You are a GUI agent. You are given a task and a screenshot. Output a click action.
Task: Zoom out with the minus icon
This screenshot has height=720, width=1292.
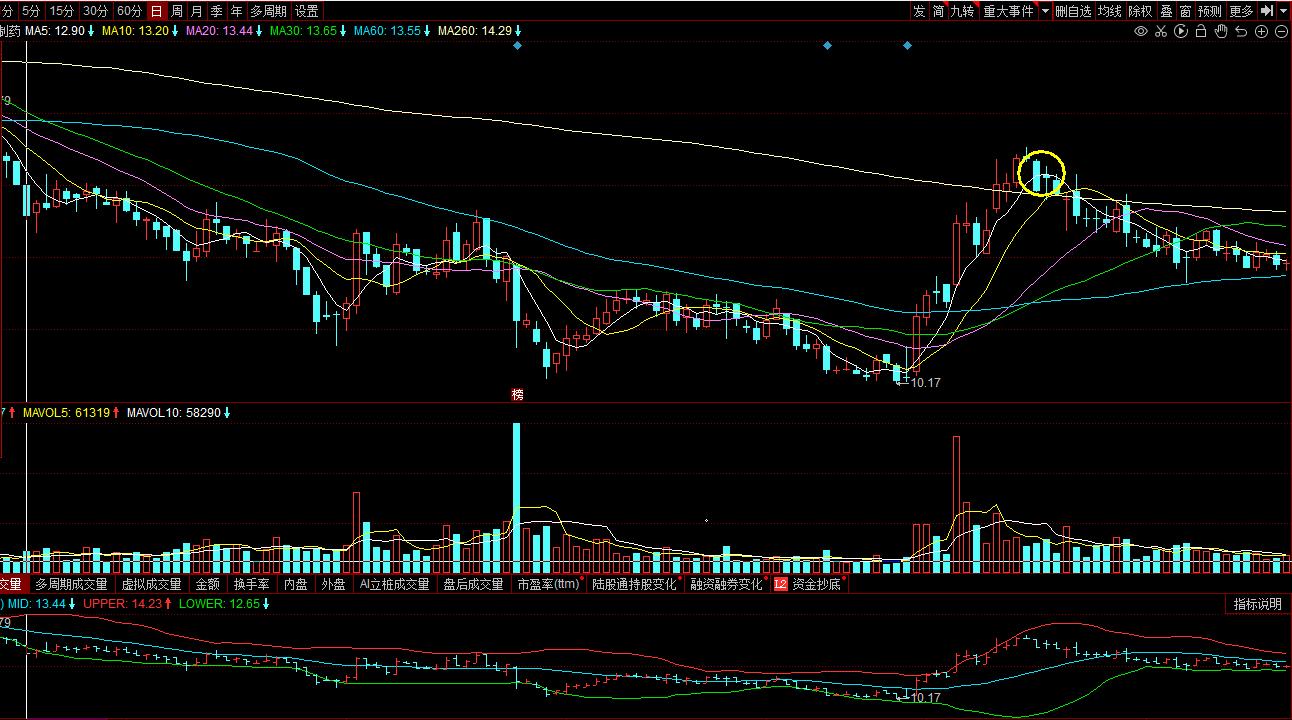(x=1281, y=31)
